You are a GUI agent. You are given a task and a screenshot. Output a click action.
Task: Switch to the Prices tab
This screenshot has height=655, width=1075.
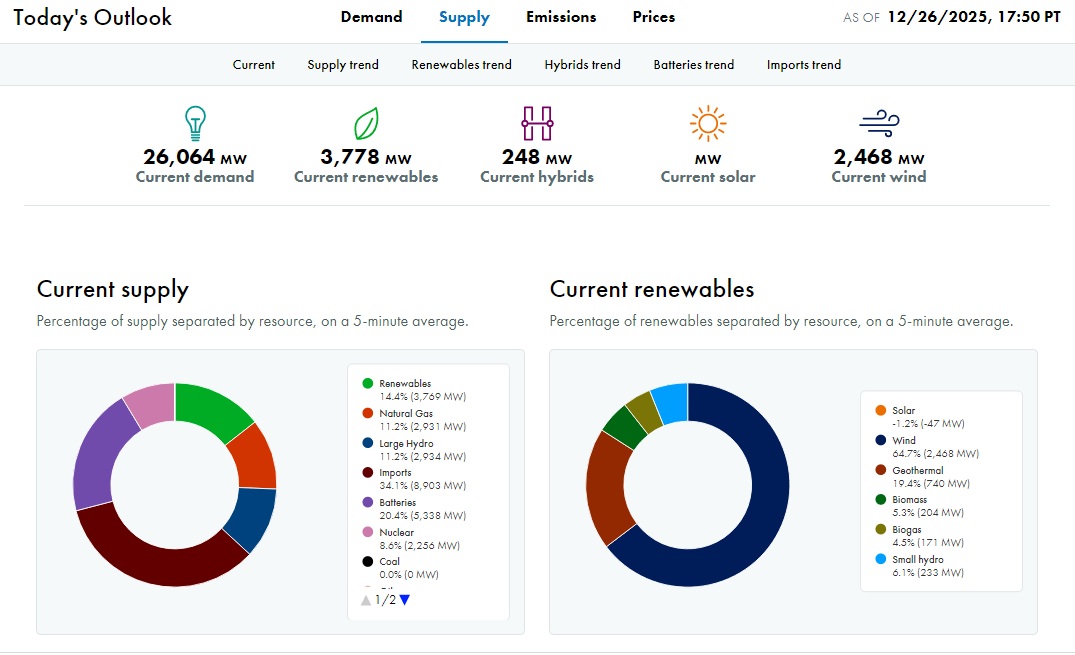653,17
